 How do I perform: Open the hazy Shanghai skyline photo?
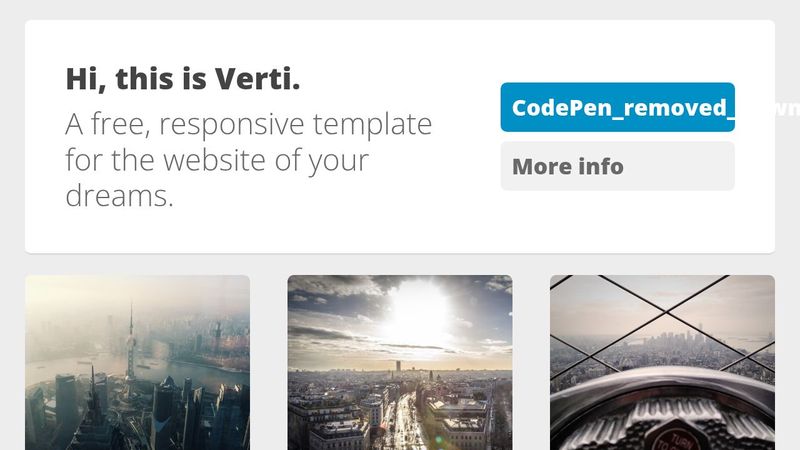point(137,362)
